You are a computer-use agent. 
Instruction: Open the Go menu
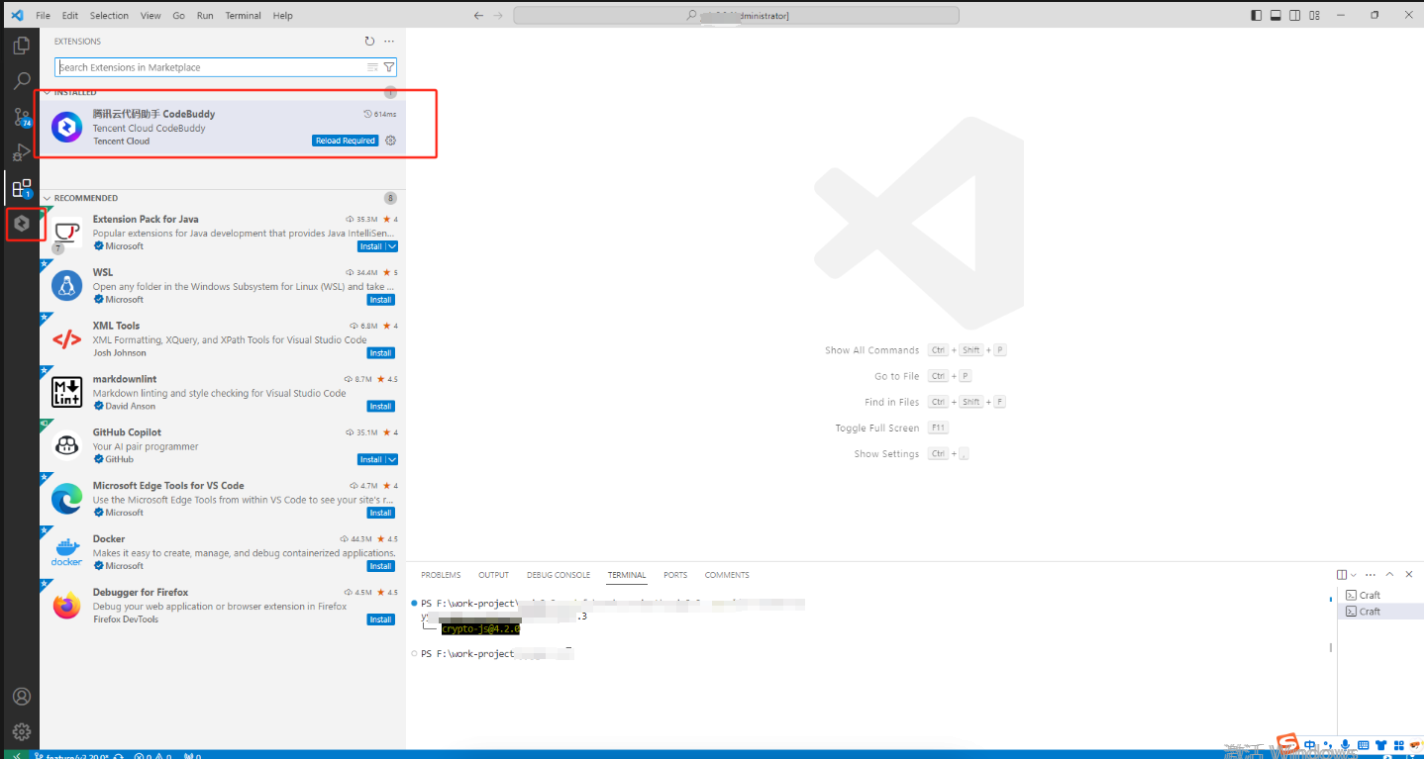[x=179, y=16]
